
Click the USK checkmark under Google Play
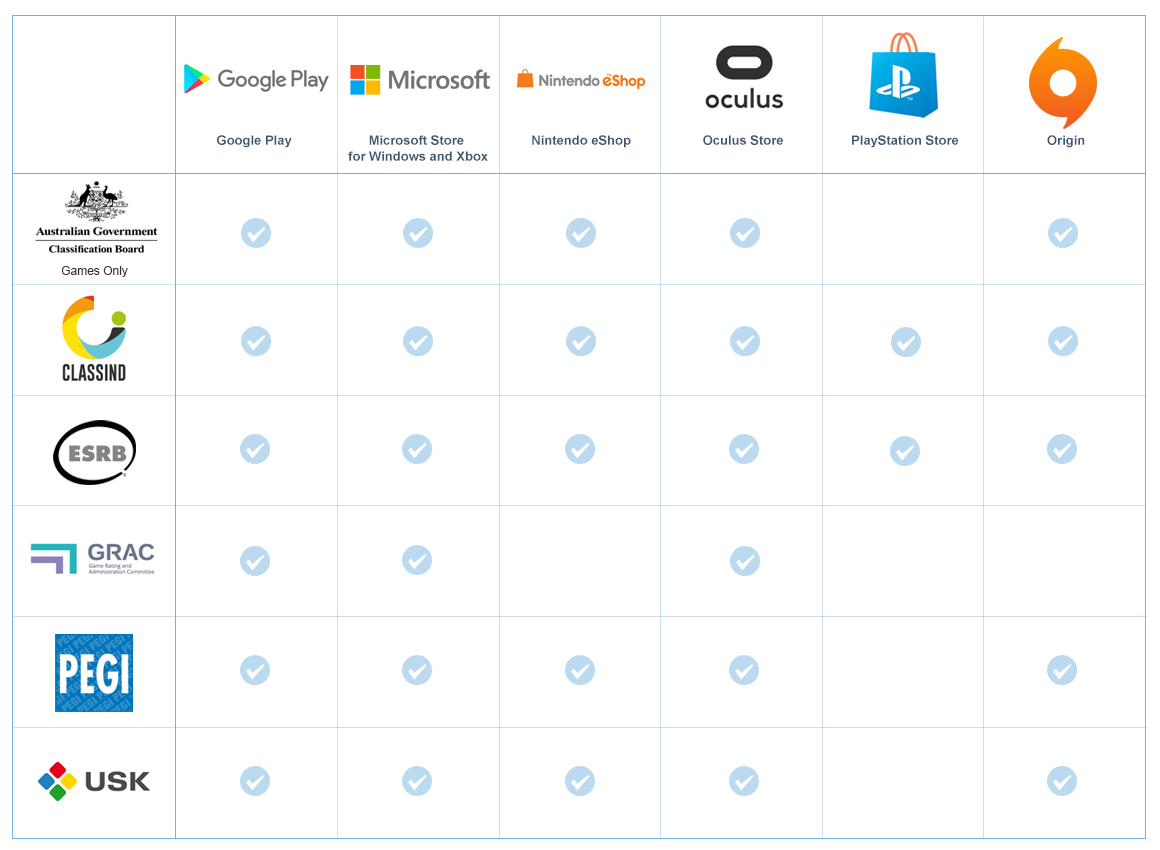coord(255,781)
